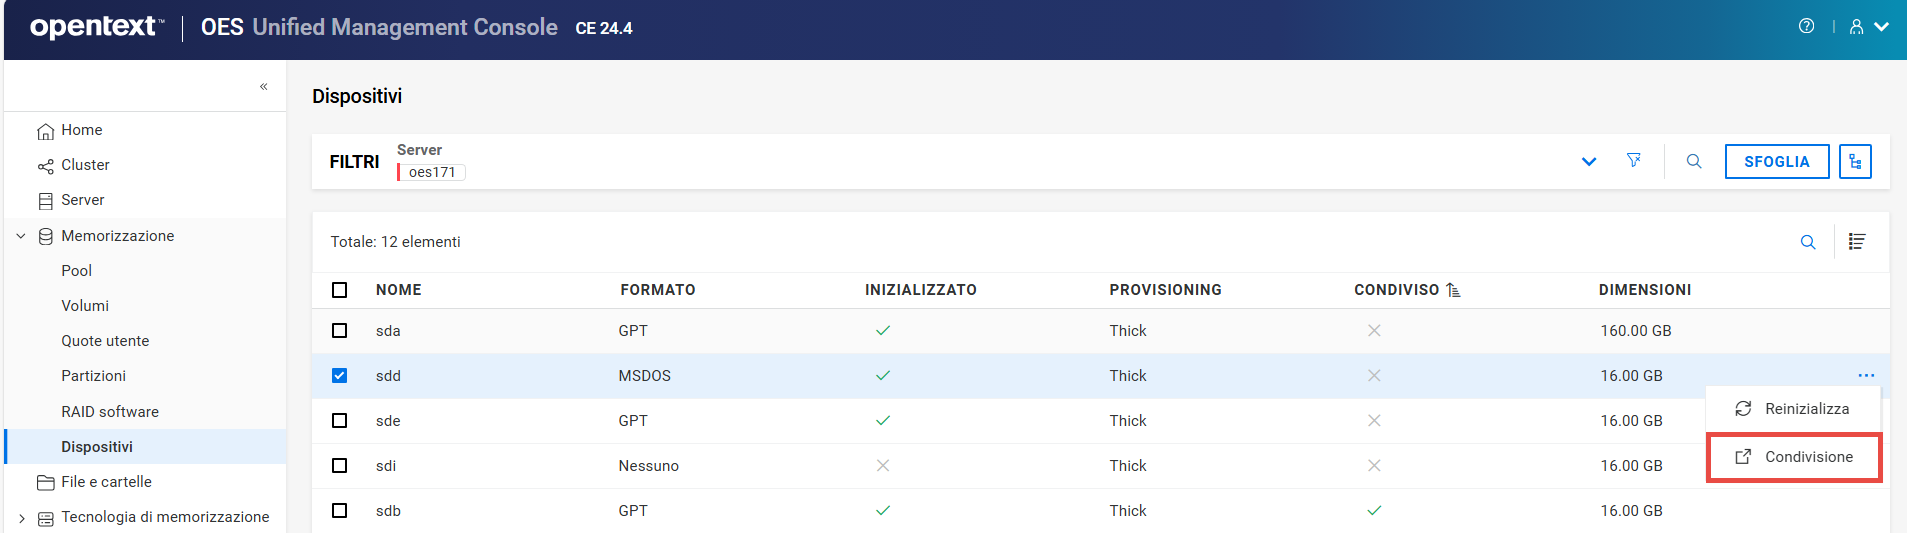Click the help question mark icon
This screenshot has height=533, width=1907.
(x=1806, y=27)
